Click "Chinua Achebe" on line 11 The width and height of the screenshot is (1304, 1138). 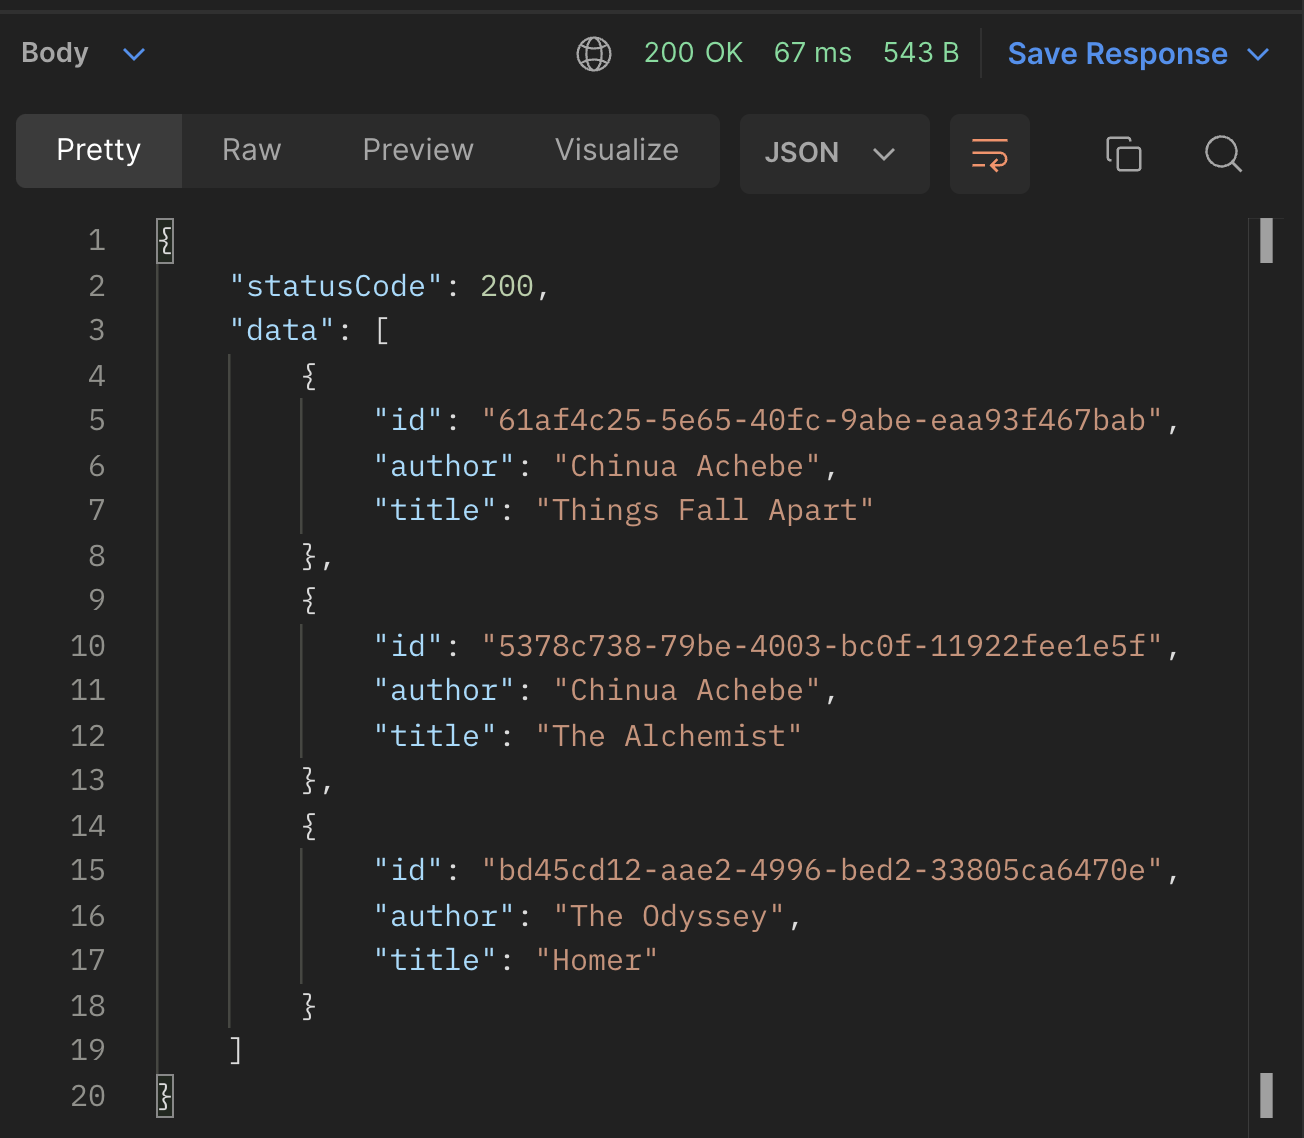coord(687,691)
